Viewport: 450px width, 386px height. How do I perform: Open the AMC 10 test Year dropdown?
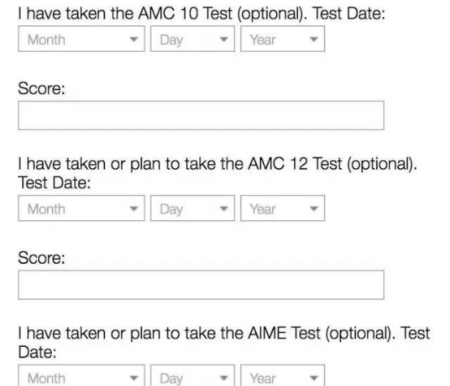pyautogui.click(x=282, y=39)
